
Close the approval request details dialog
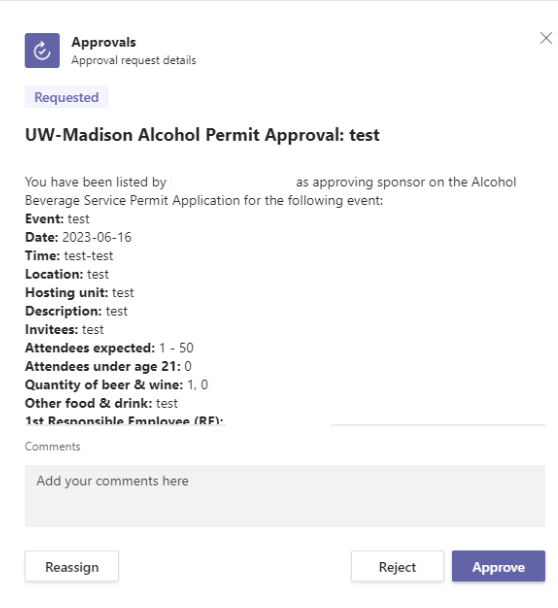(546, 38)
